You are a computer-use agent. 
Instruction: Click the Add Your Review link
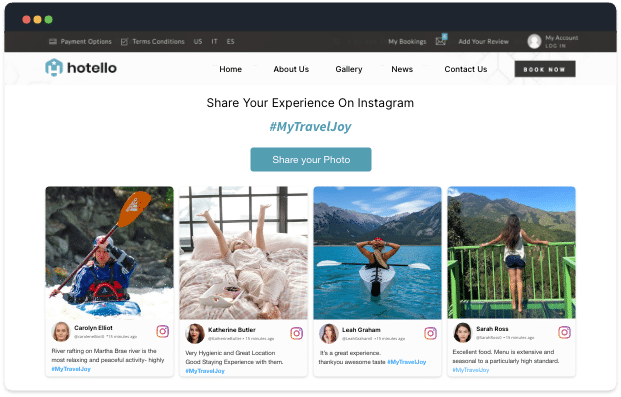click(x=483, y=42)
